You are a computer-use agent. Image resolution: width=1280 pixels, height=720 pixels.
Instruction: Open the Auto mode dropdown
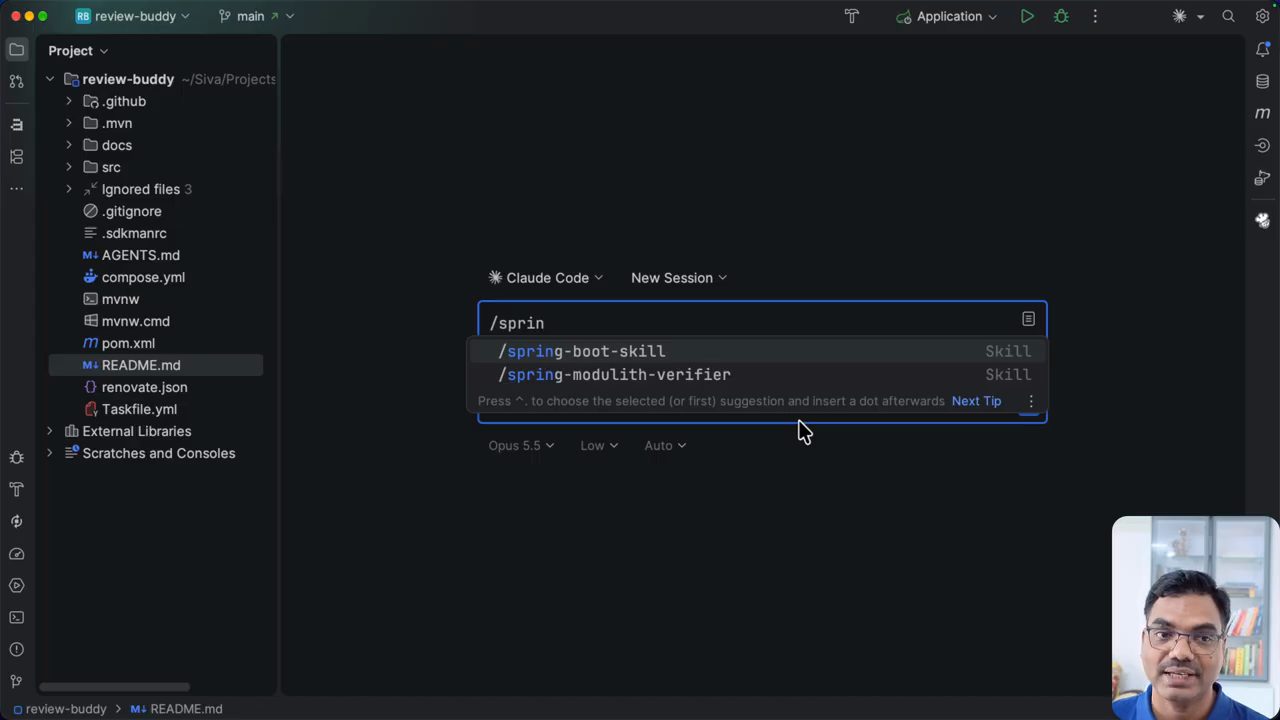[x=665, y=445]
